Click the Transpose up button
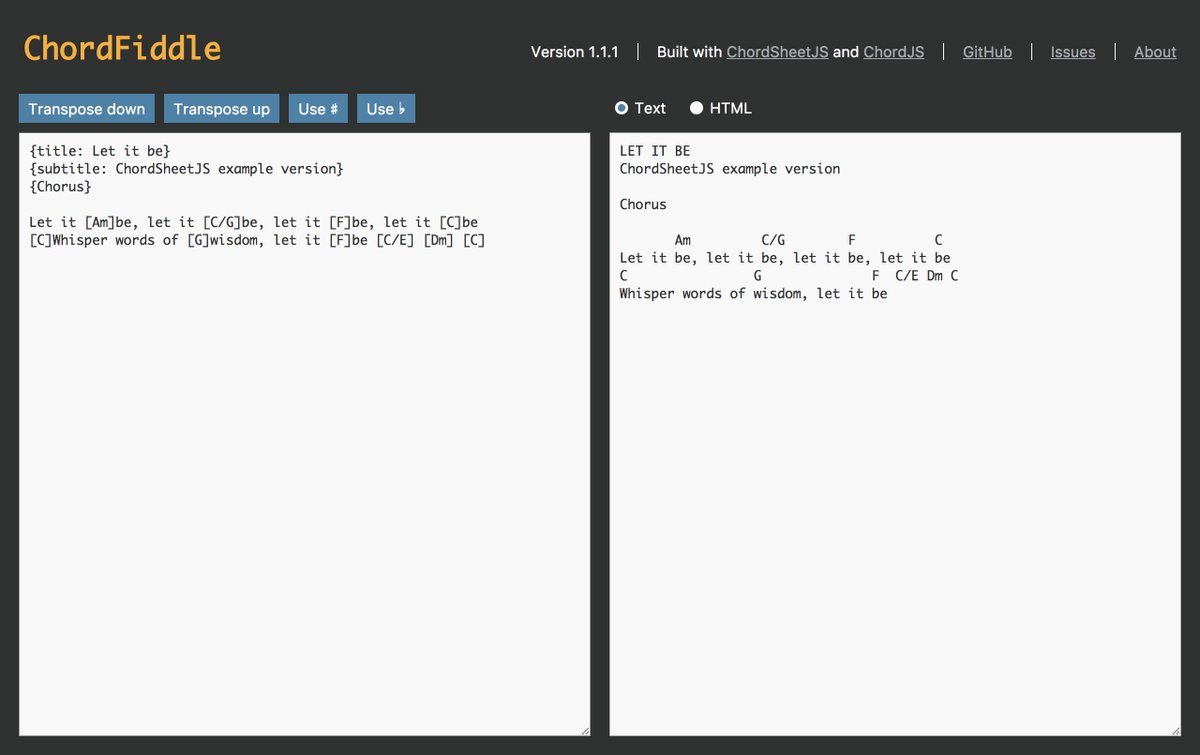Viewport: 1200px width, 755px height. pyautogui.click(x=222, y=109)
